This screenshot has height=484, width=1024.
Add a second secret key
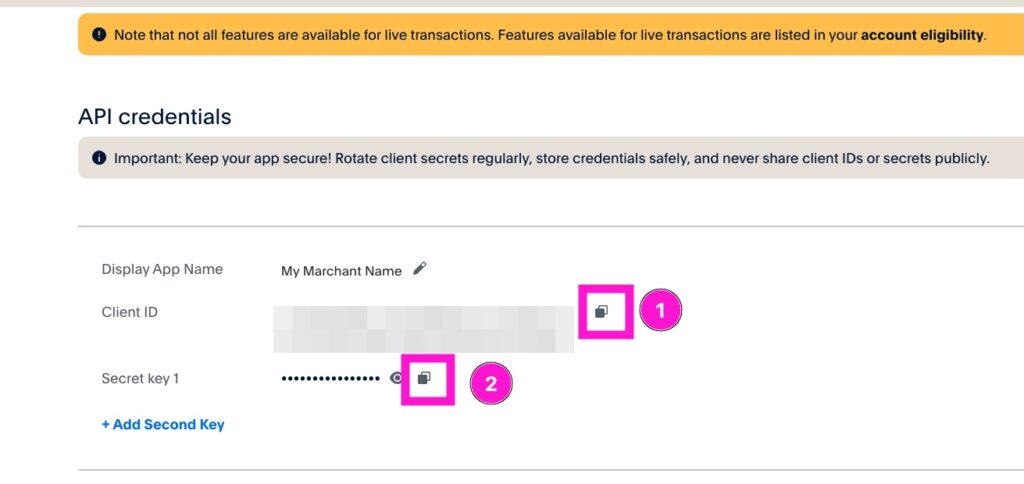click(163, 424)
